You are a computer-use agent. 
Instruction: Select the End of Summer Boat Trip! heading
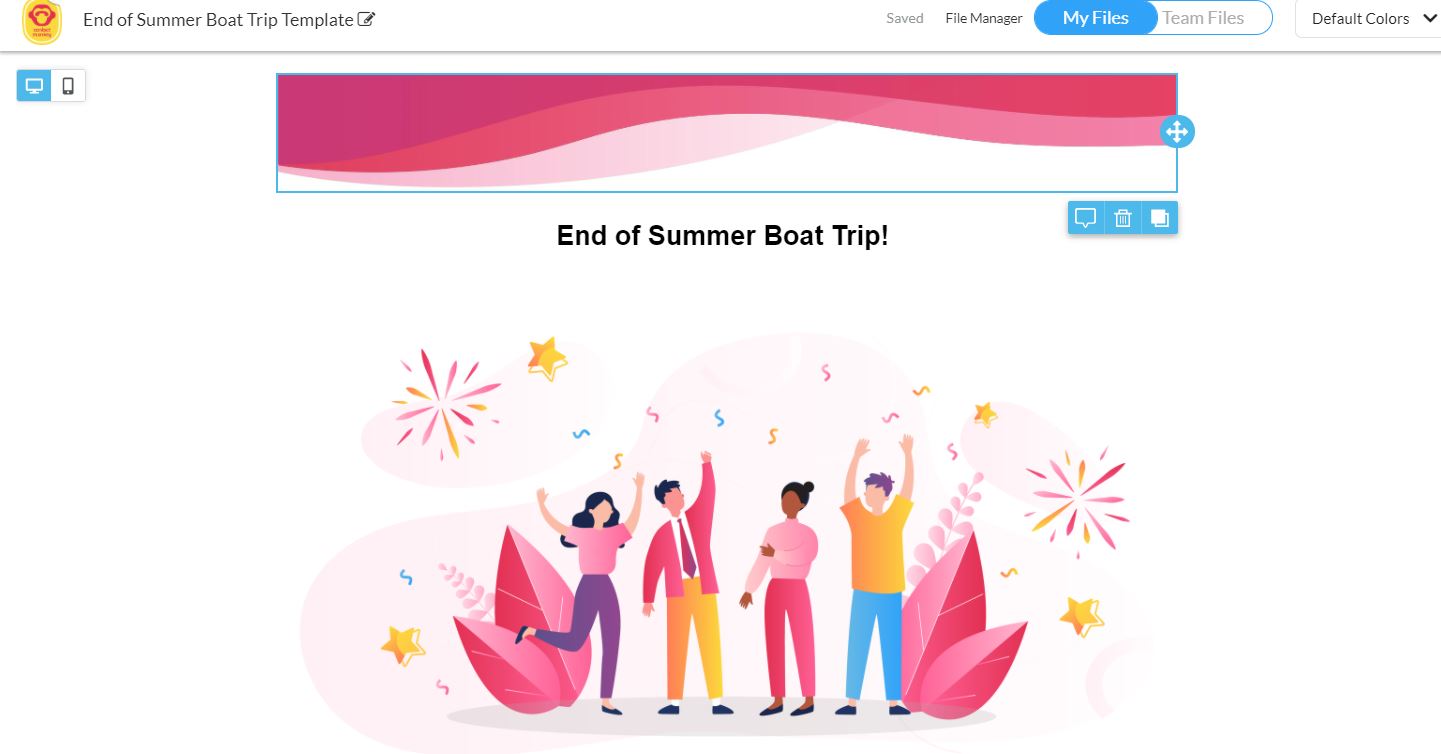pos(722,236)
